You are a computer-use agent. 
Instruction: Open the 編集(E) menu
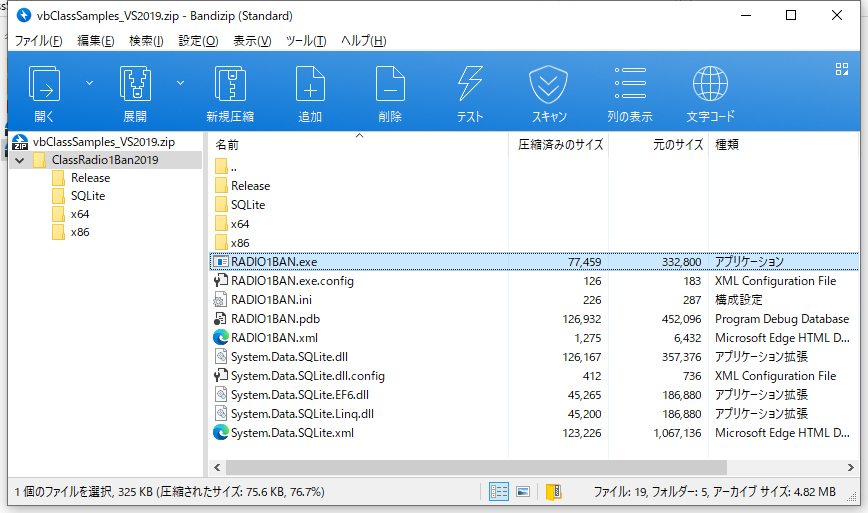point(95,40)
